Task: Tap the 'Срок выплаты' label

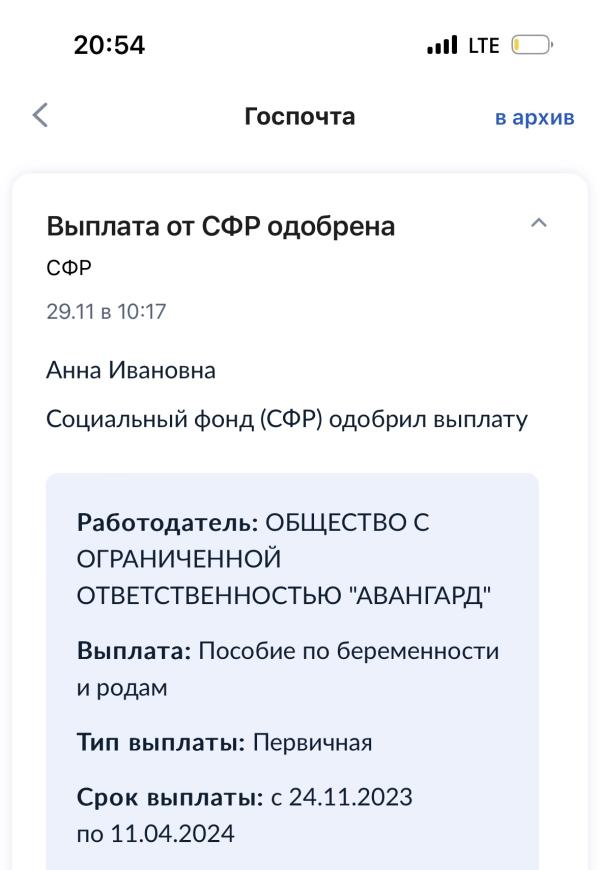Action: pos(170,797)
